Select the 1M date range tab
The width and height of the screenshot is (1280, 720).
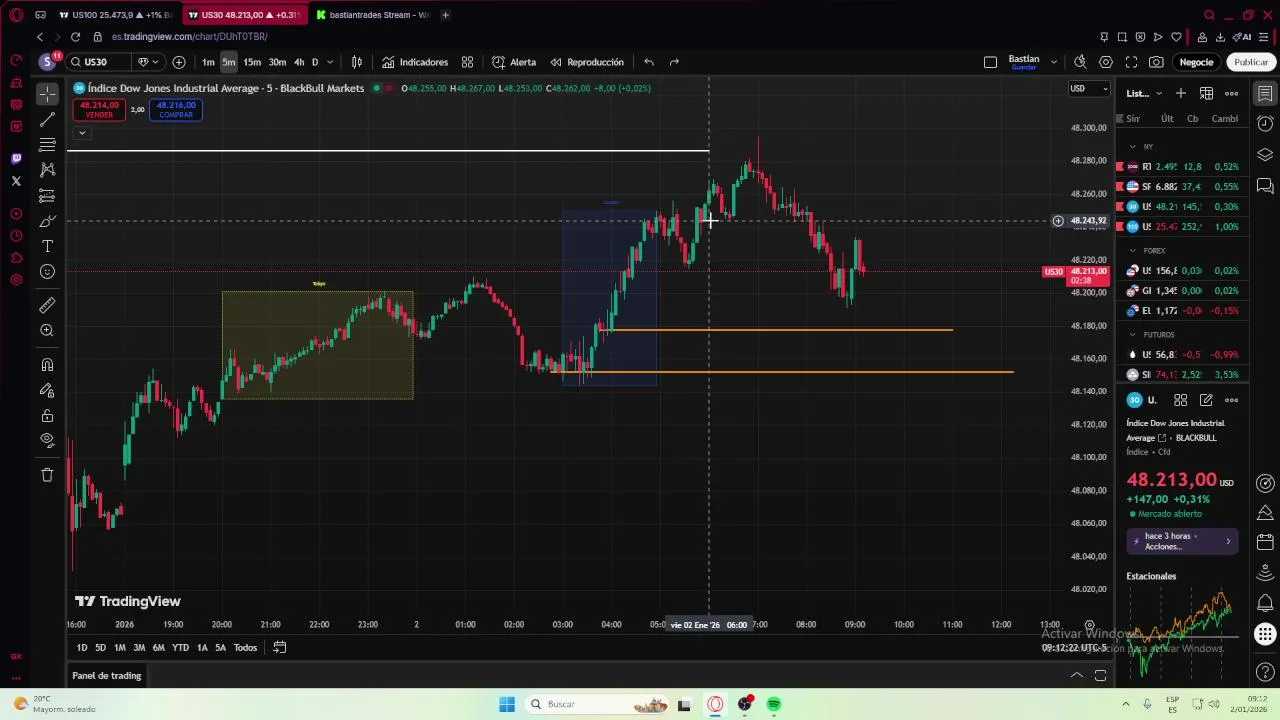click(119, 647)
